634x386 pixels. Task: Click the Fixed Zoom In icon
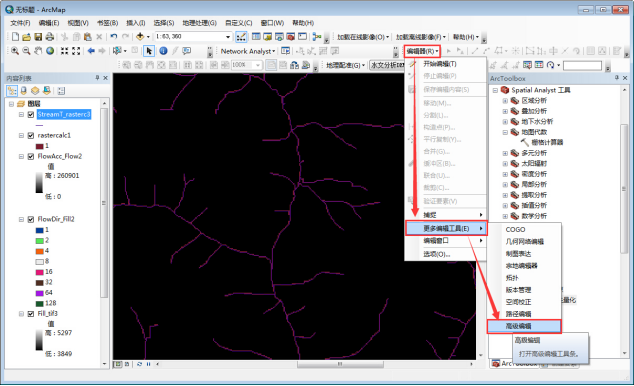(64, 51)
